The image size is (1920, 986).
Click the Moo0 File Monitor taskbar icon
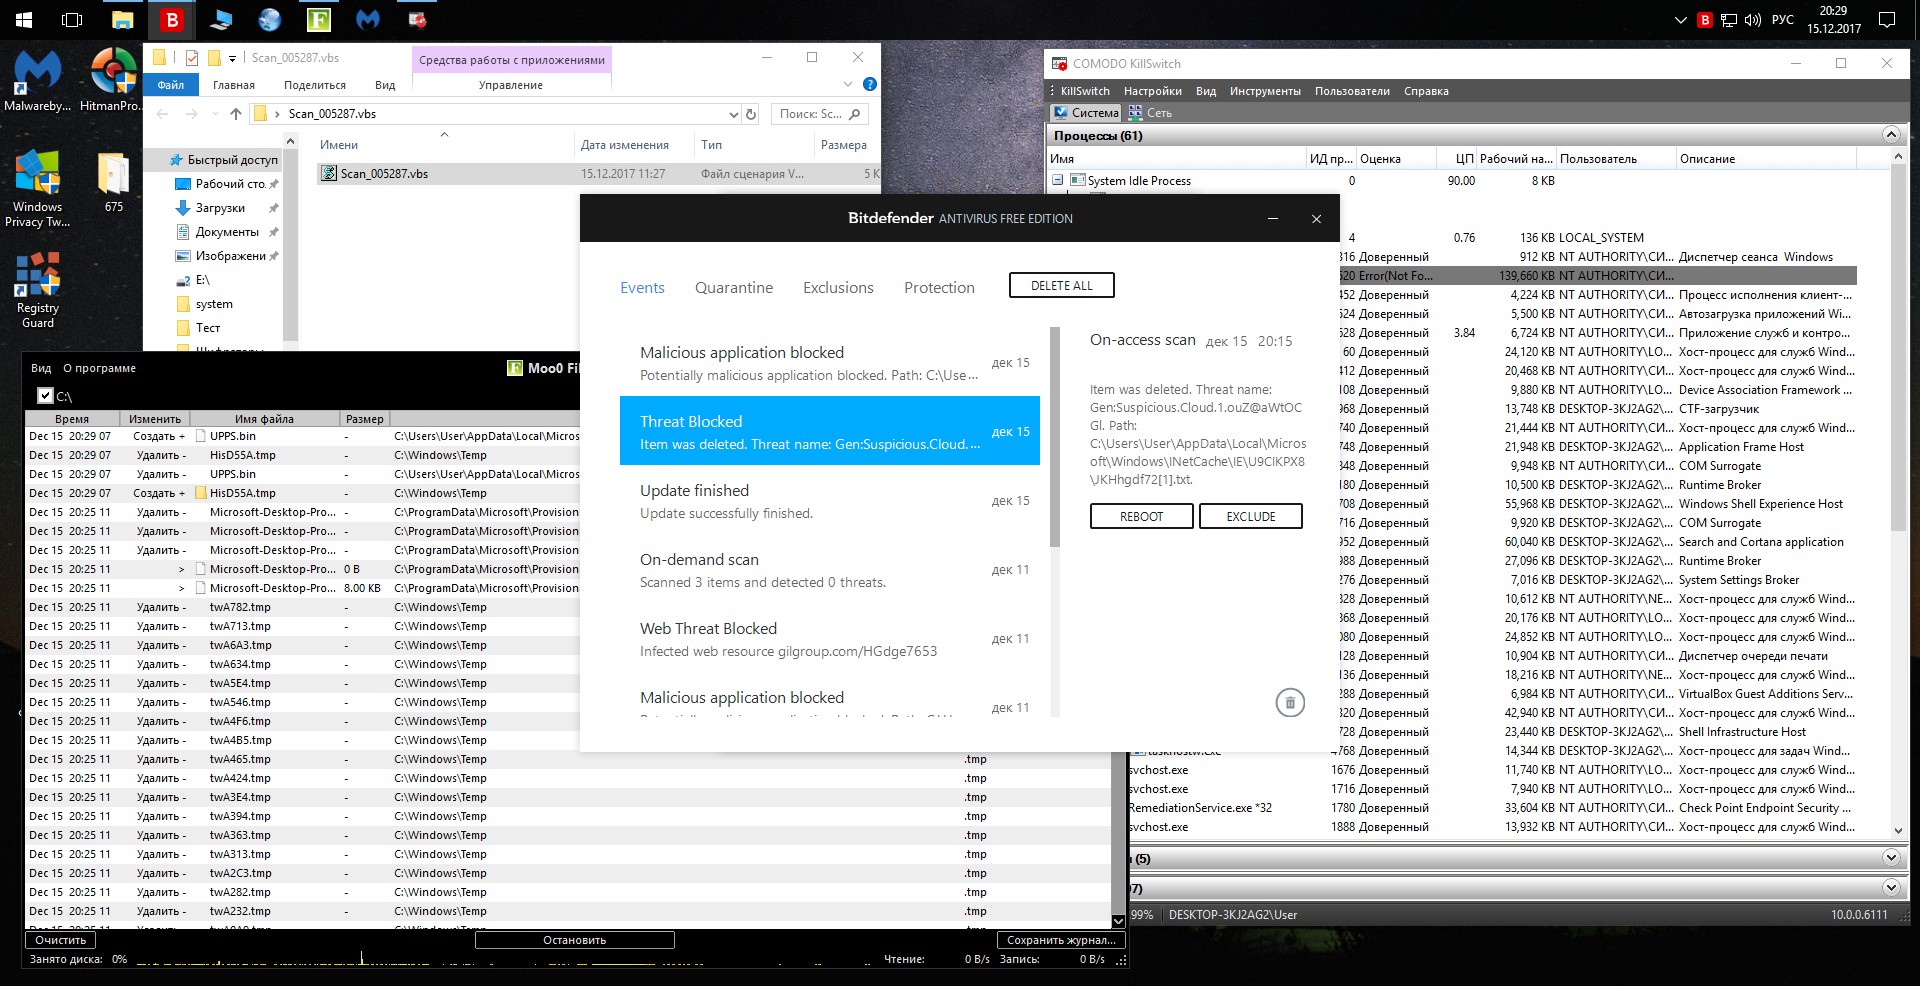(319, 20)
